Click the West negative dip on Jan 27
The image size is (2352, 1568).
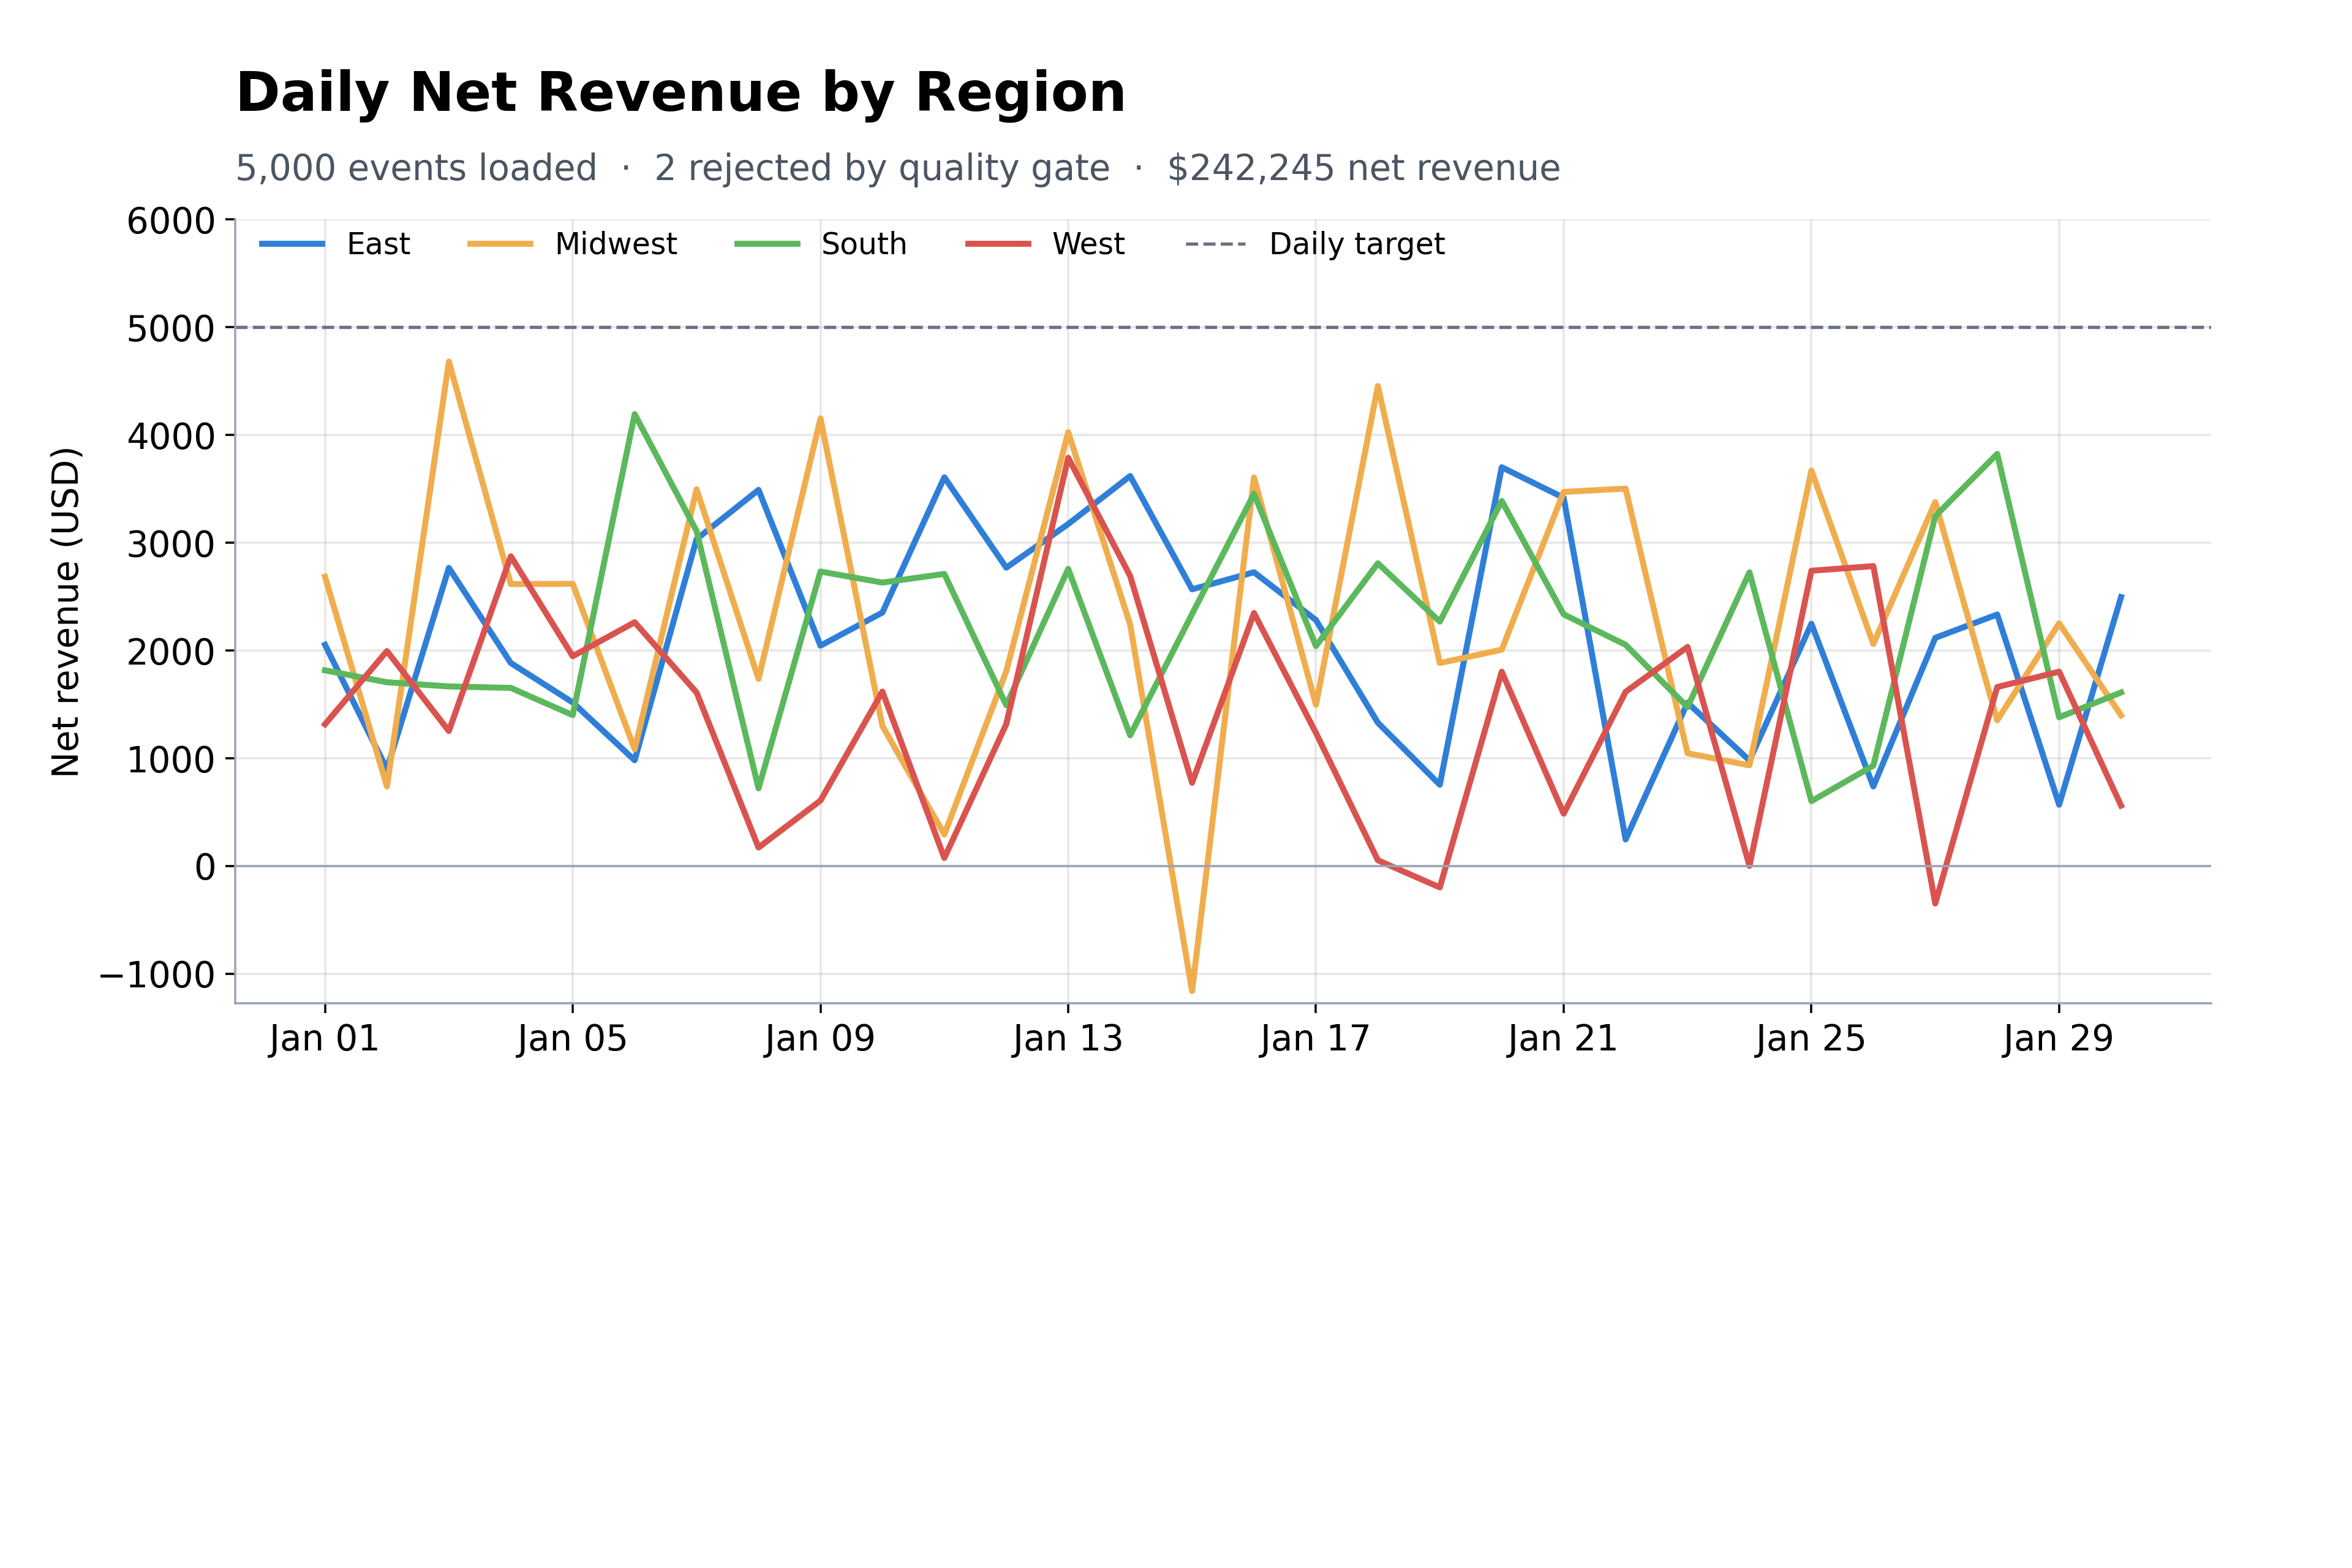pyautogui.click(x=1935, y=903)
